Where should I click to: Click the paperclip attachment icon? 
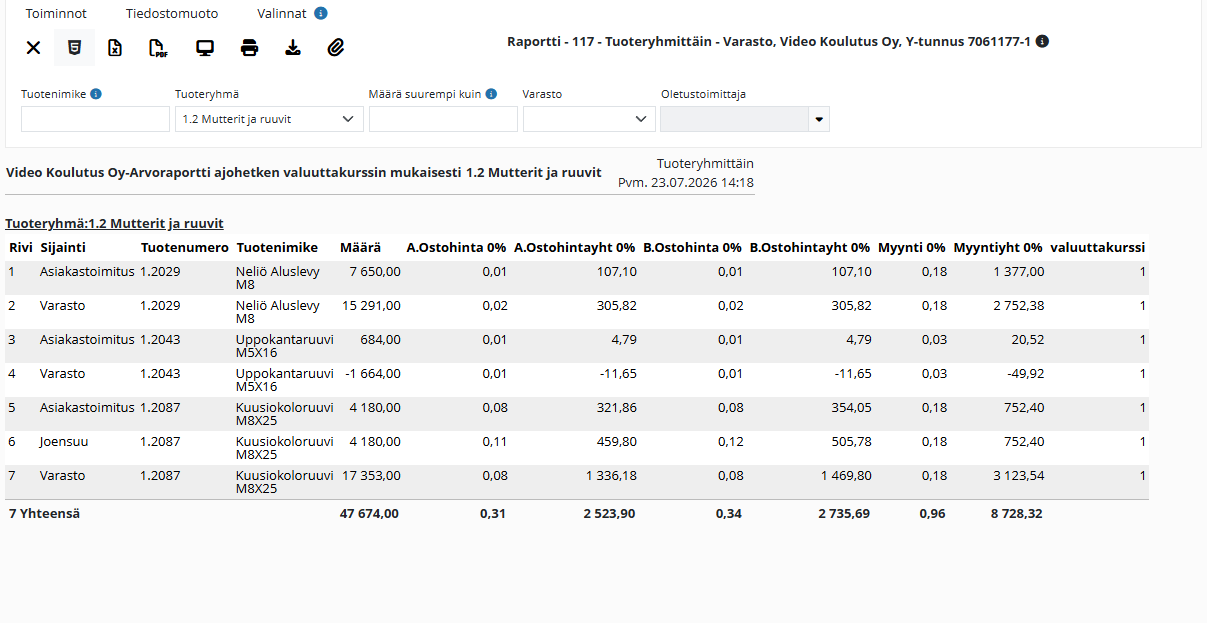click(x=336, y=47)
